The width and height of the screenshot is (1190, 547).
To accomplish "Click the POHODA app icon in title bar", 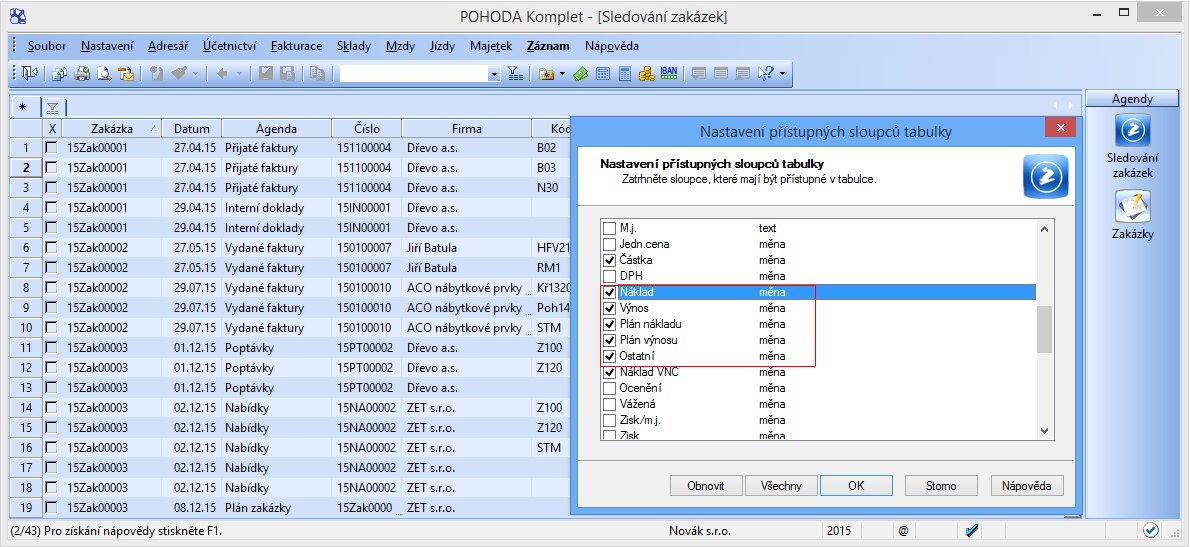I will (17, 15).
